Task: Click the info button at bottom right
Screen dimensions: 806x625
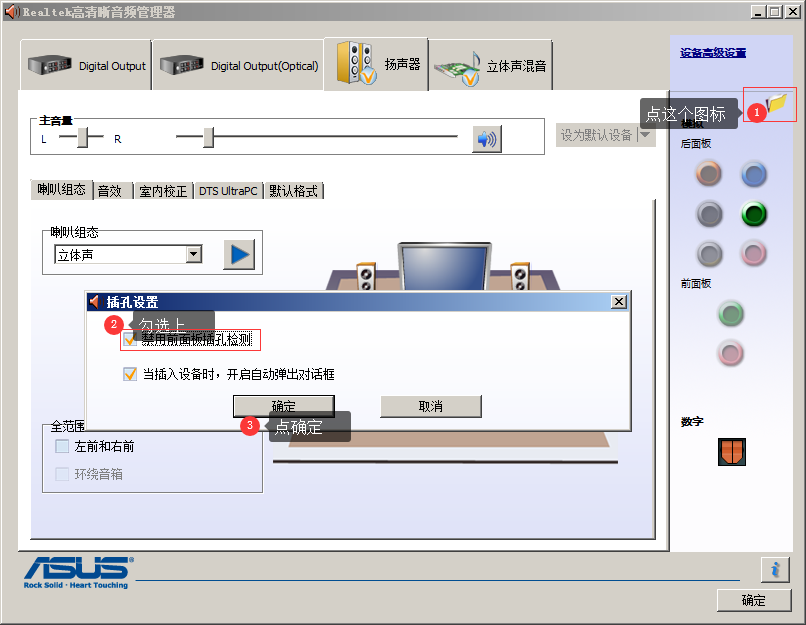Action: point(775,569)
